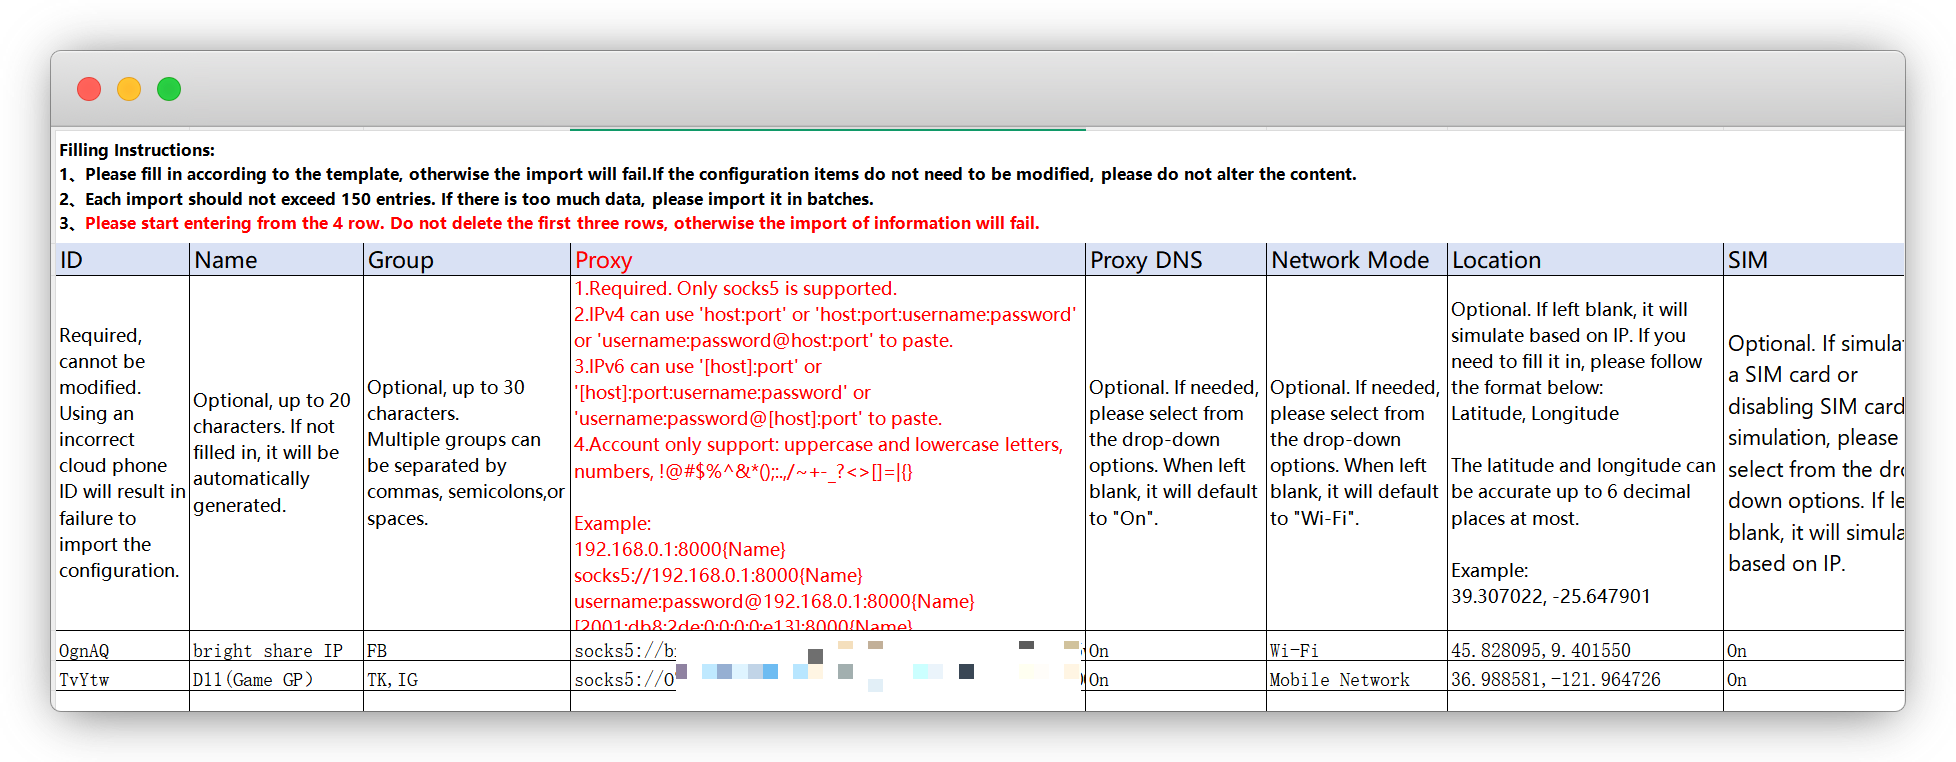
Task: Click red instruction line 3 about the 4 row
Action: pos(549,223)
